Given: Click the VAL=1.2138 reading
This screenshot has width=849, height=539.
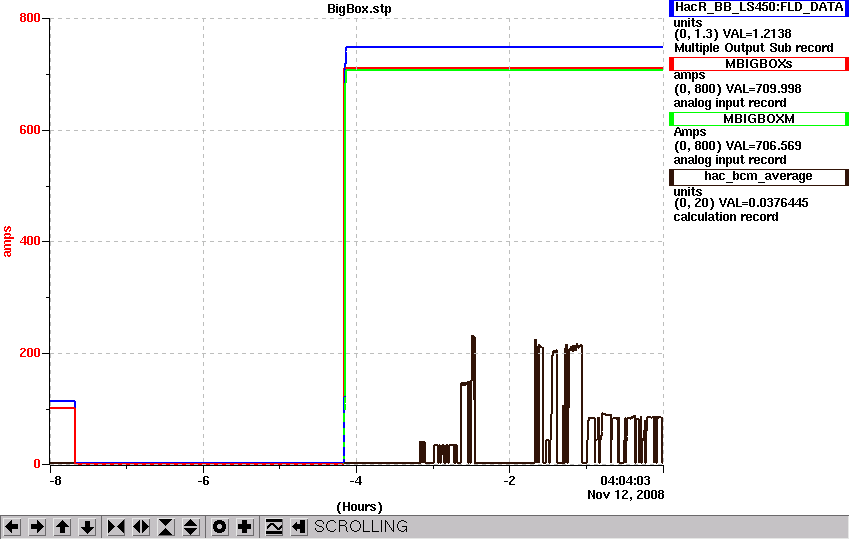Looking at the screenshot, I should coord(757,34).
